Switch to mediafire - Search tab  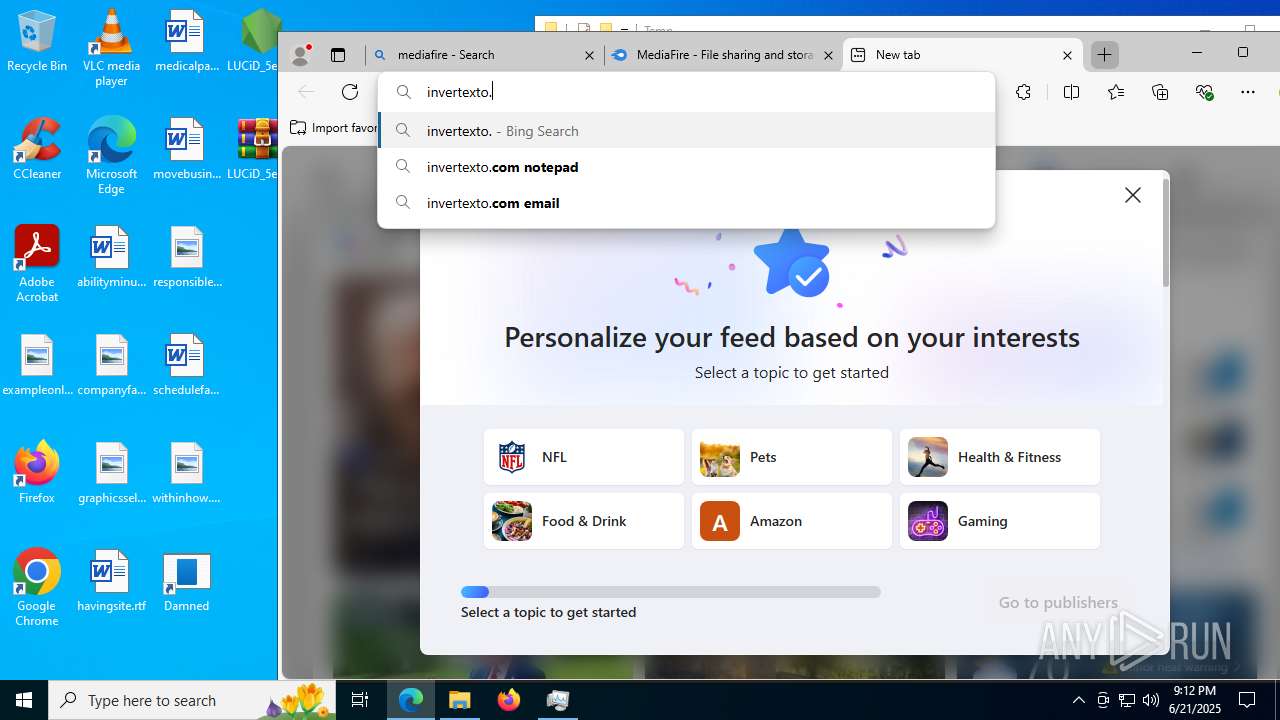pyautogui.click(x=485, y=55)
